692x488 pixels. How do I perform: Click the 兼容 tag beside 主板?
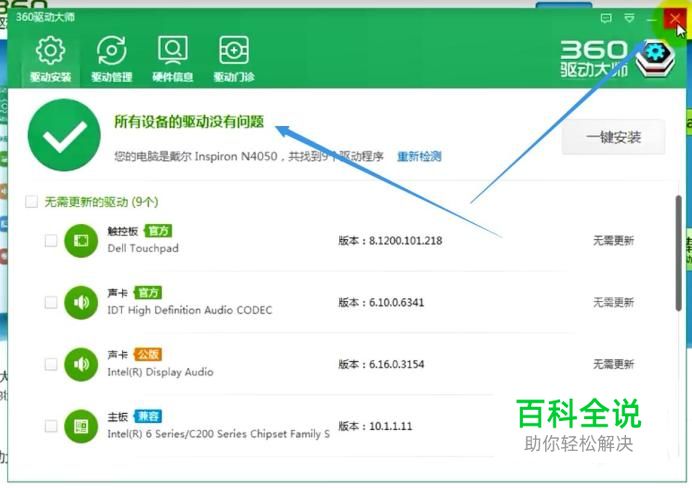tap(148, 416)
